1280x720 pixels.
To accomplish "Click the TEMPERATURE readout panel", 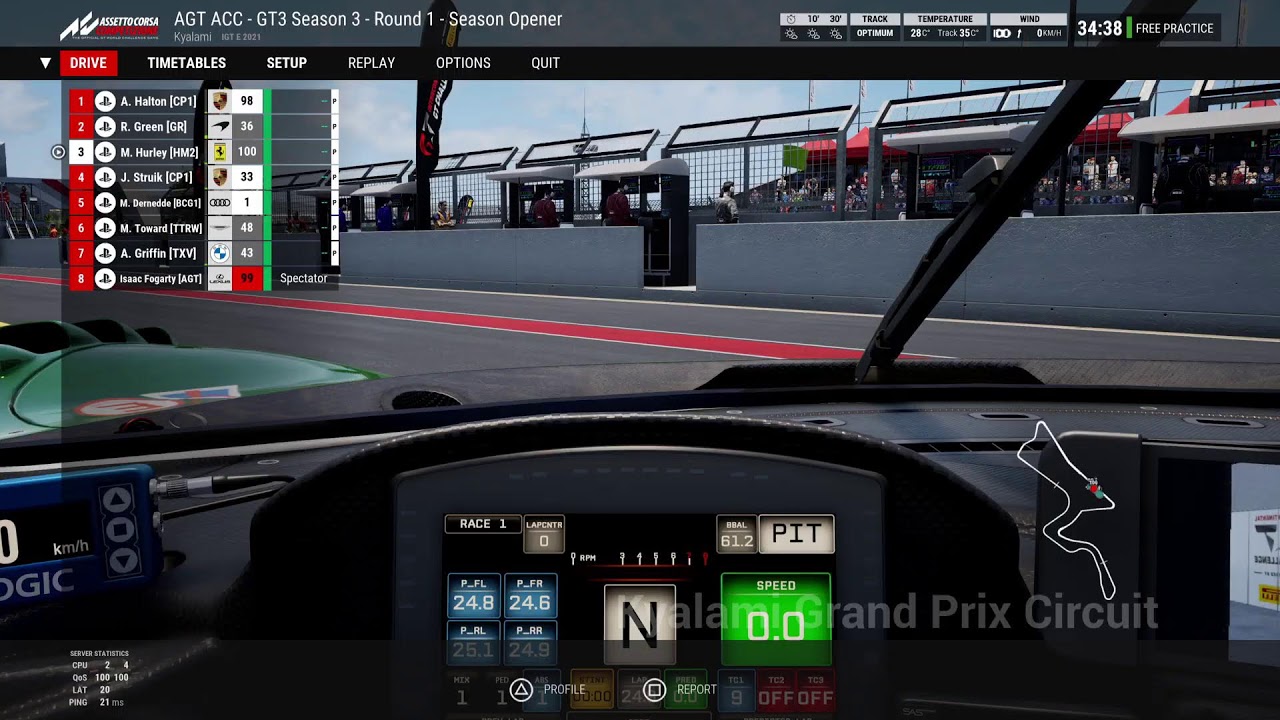I will click(x=945, y=26).
